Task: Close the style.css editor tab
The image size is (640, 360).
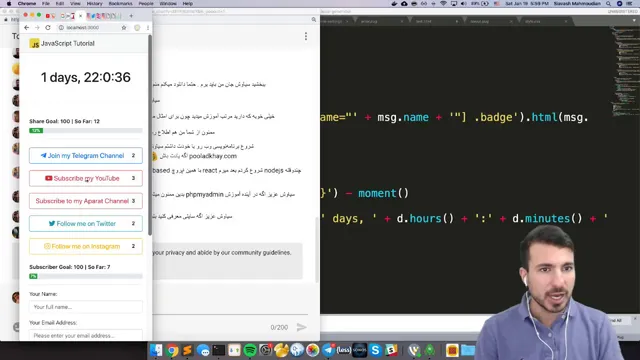Action: [x=566, y=21]
